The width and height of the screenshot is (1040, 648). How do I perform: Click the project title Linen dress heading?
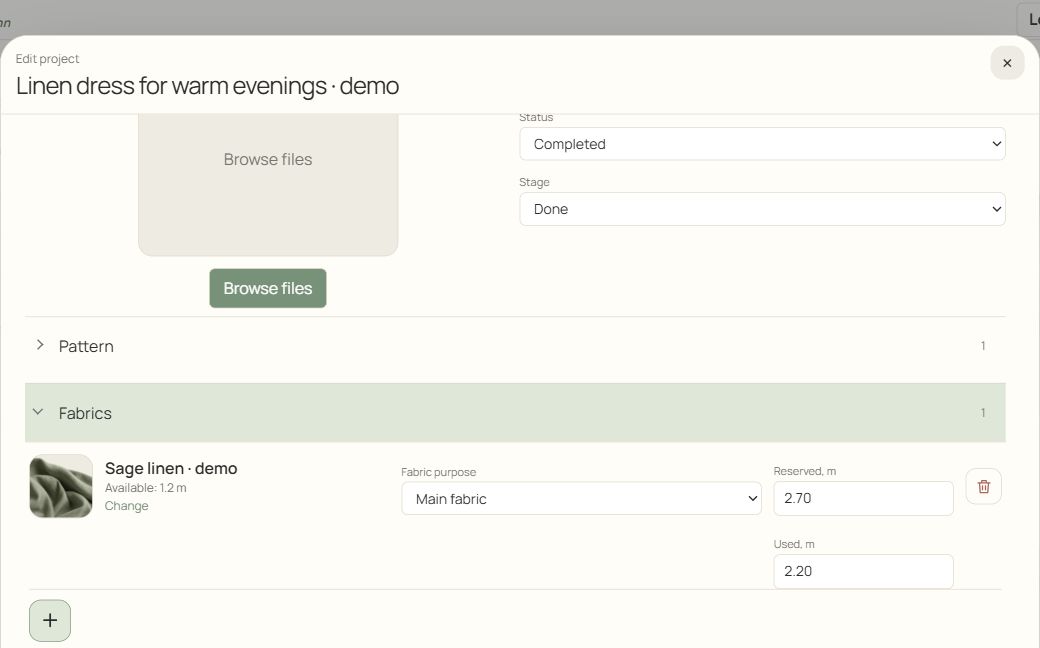coord(208,86)
